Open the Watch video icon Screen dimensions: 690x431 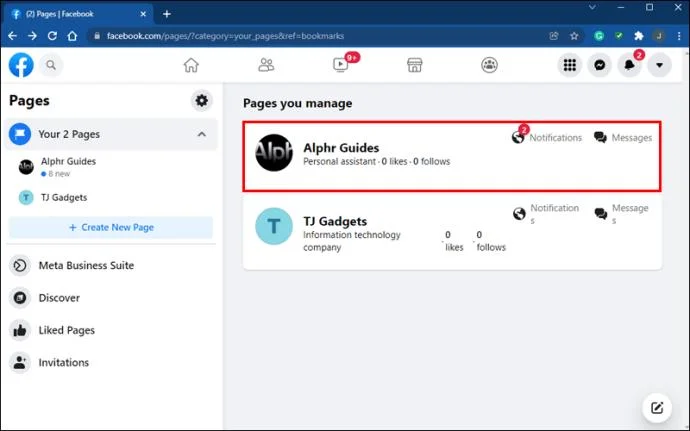click(341, 65)
